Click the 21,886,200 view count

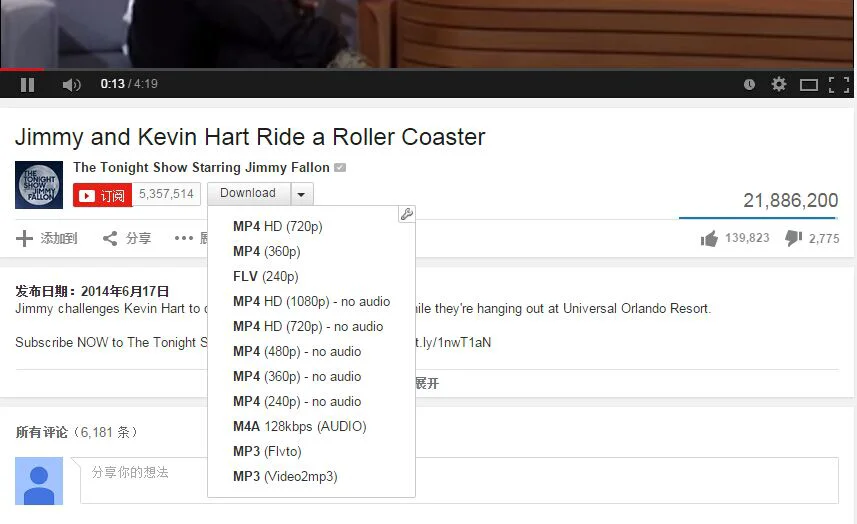click(790, 201)
